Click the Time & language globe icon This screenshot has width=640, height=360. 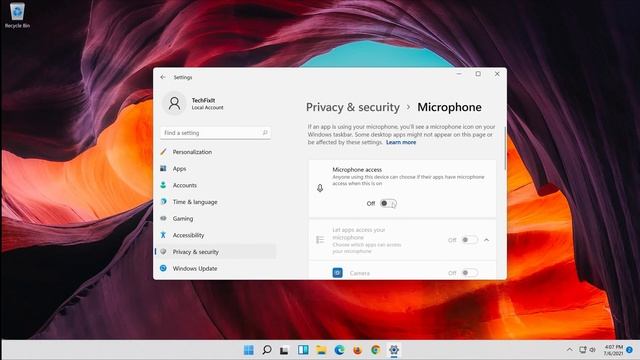click(163, 202)
